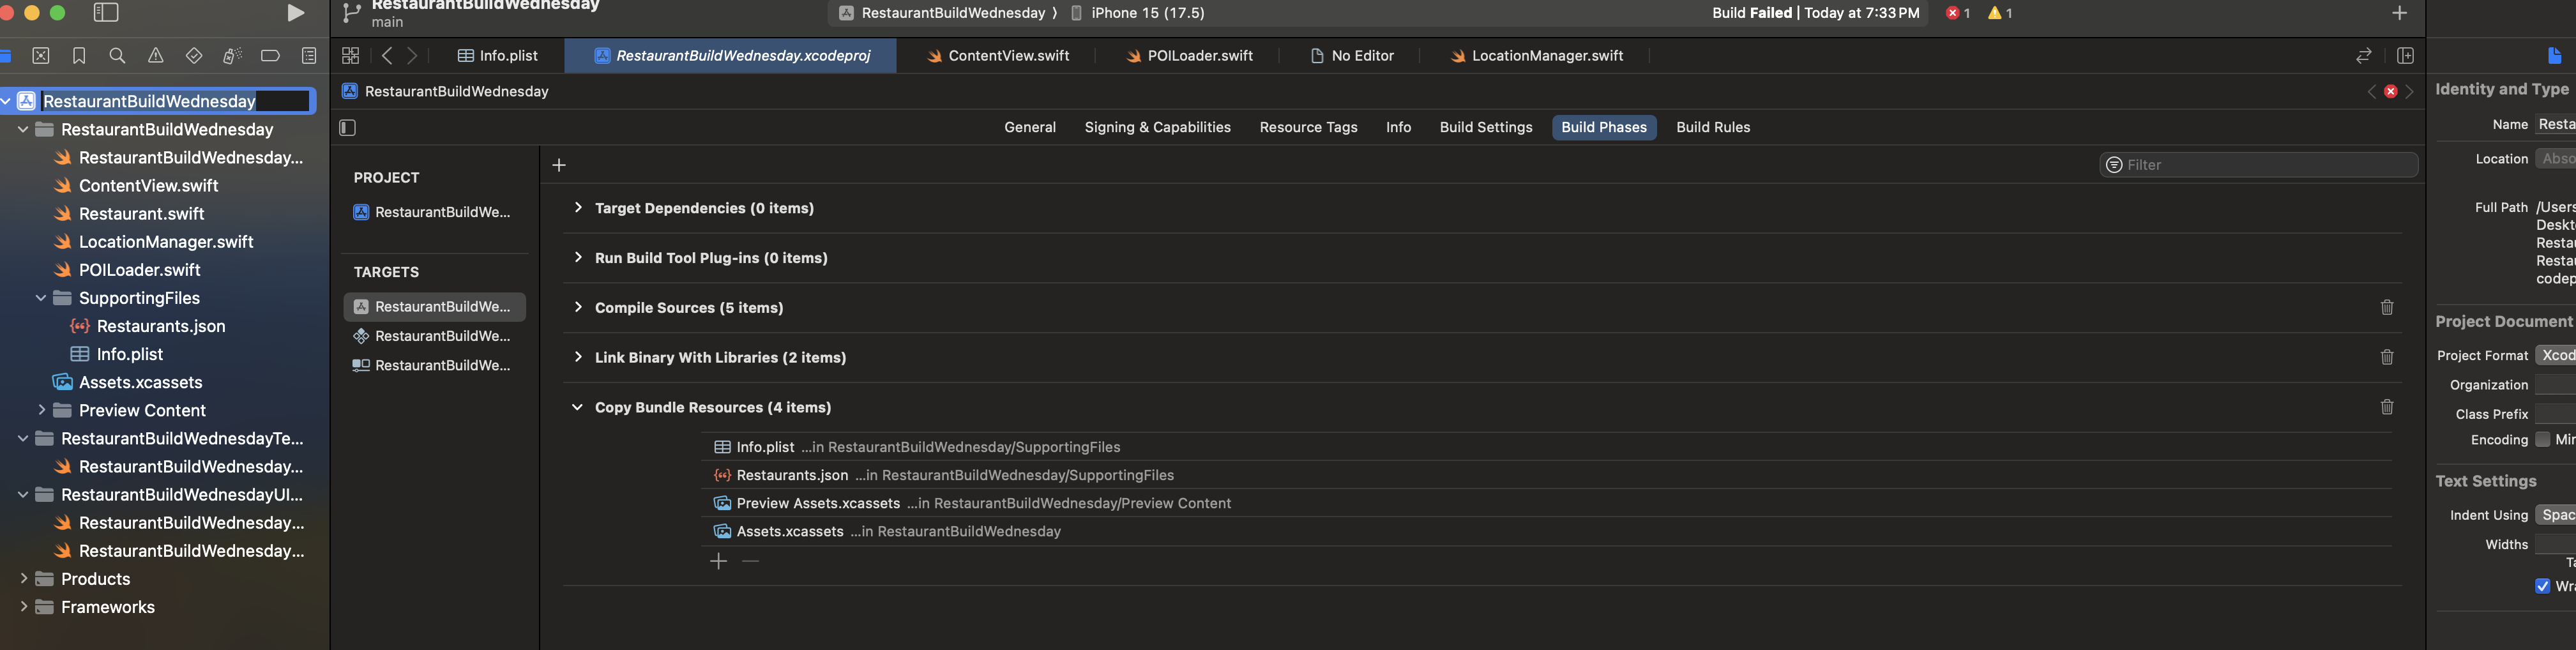Expand Target Dependencies section
The width and height of the screenshot is (2576, 650).
(577, 208)
